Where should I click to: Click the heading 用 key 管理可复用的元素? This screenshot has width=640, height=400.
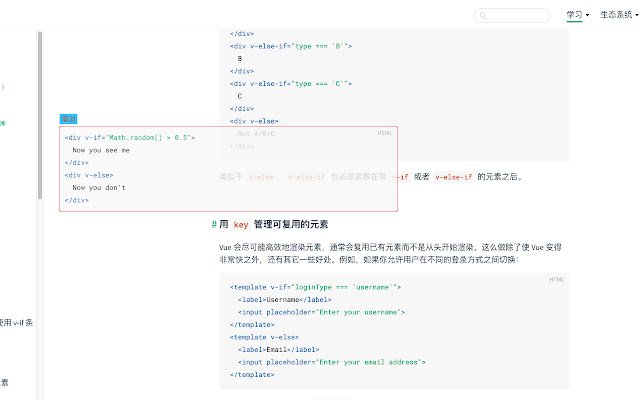(273, 224)
